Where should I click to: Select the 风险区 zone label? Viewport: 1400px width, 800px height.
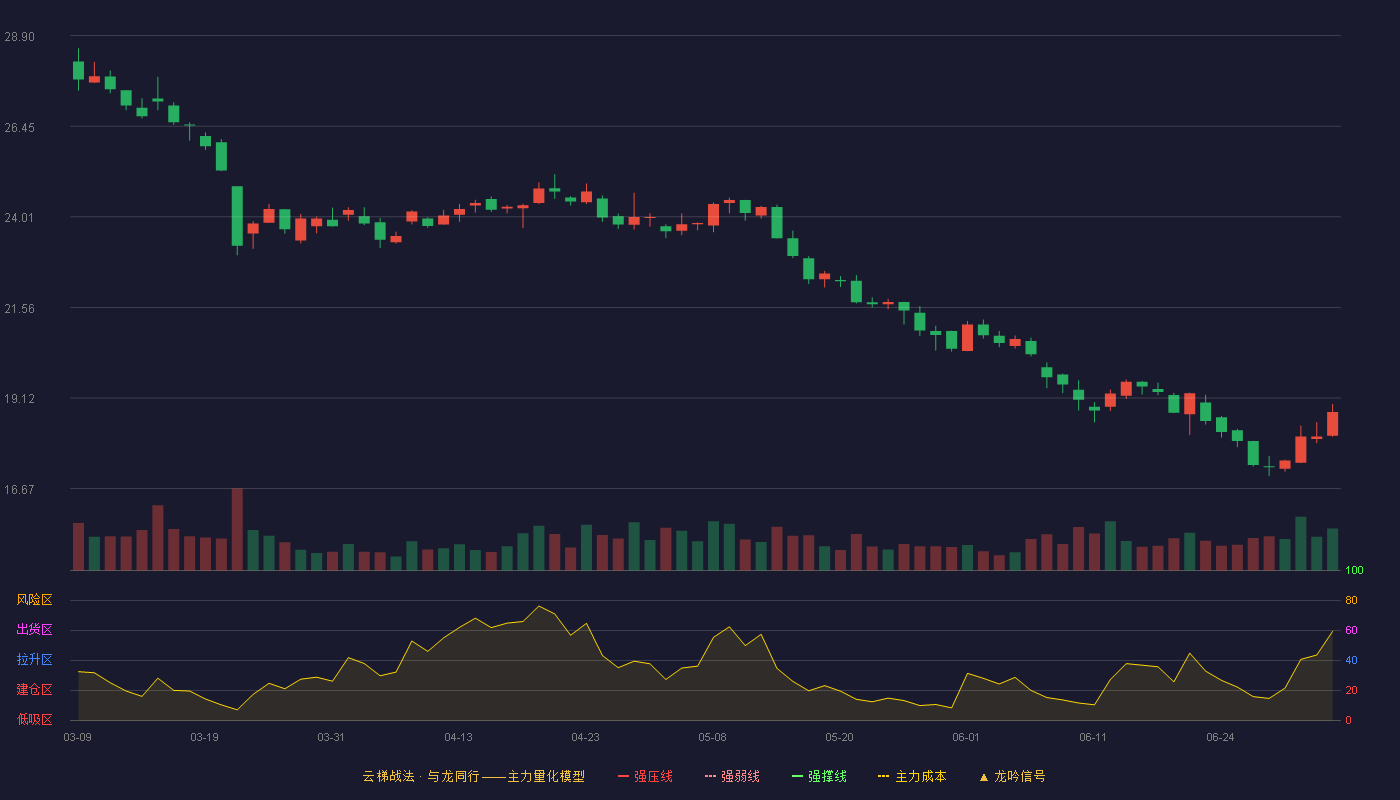point(34,600)
